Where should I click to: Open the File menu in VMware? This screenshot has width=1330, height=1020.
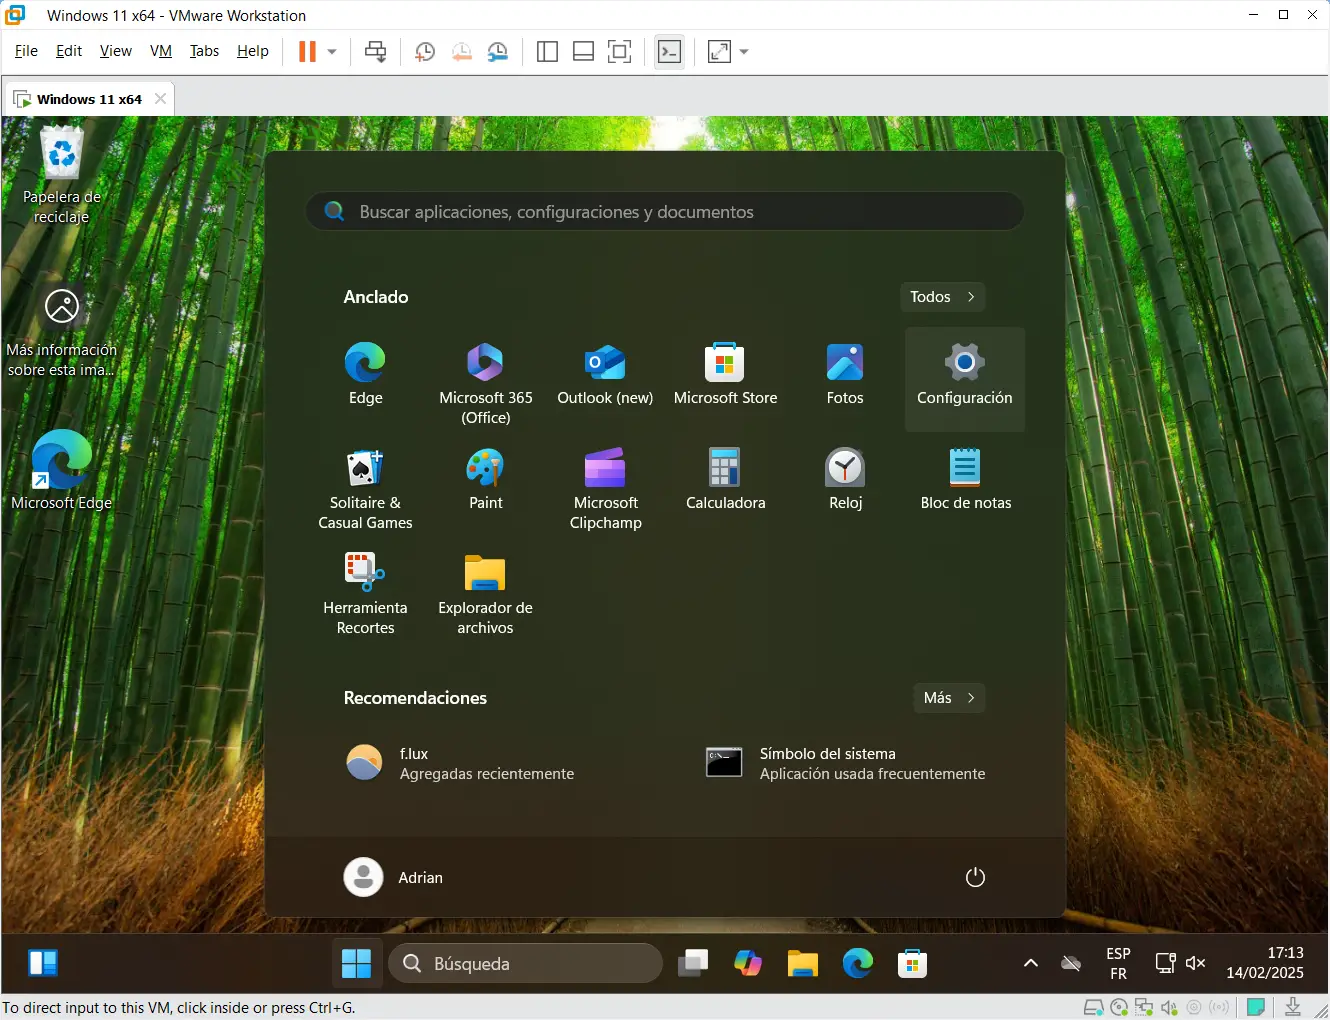pyautogui.click(x=26, y=51)
